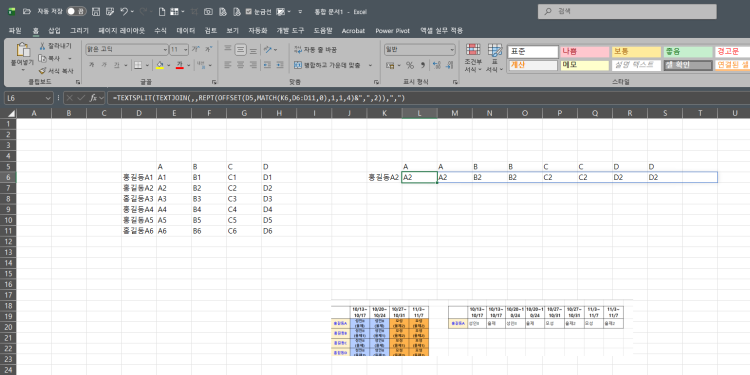
Task: Align text right in the alignment group
Action: tap(253, 65)
